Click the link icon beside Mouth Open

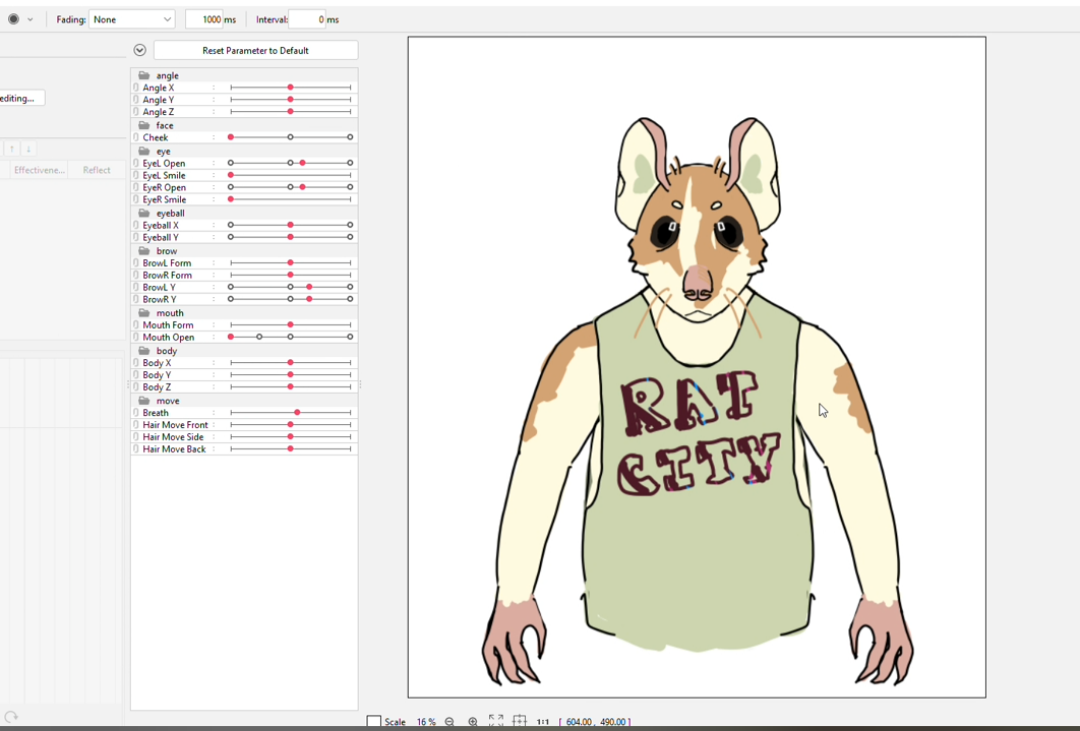point(136,337)
